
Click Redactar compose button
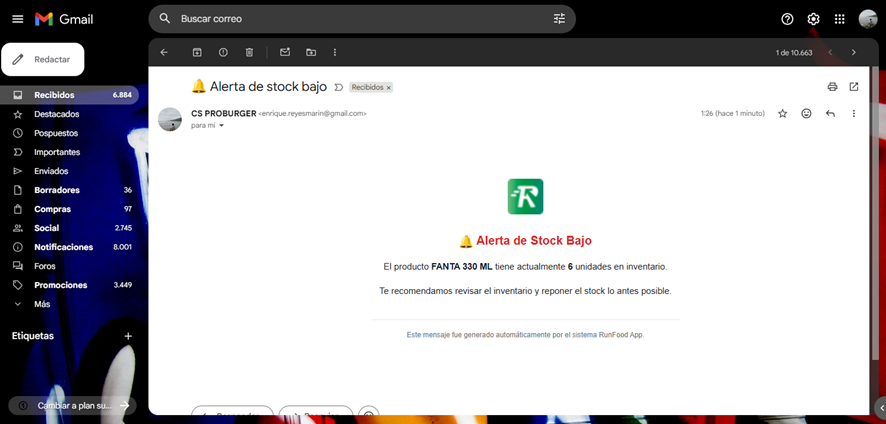tap(43, 59)
